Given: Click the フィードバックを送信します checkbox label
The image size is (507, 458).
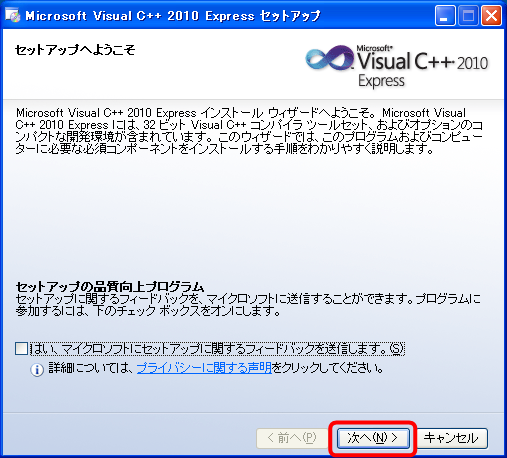Looking at the screenshot, I should [x=217, y=349].
